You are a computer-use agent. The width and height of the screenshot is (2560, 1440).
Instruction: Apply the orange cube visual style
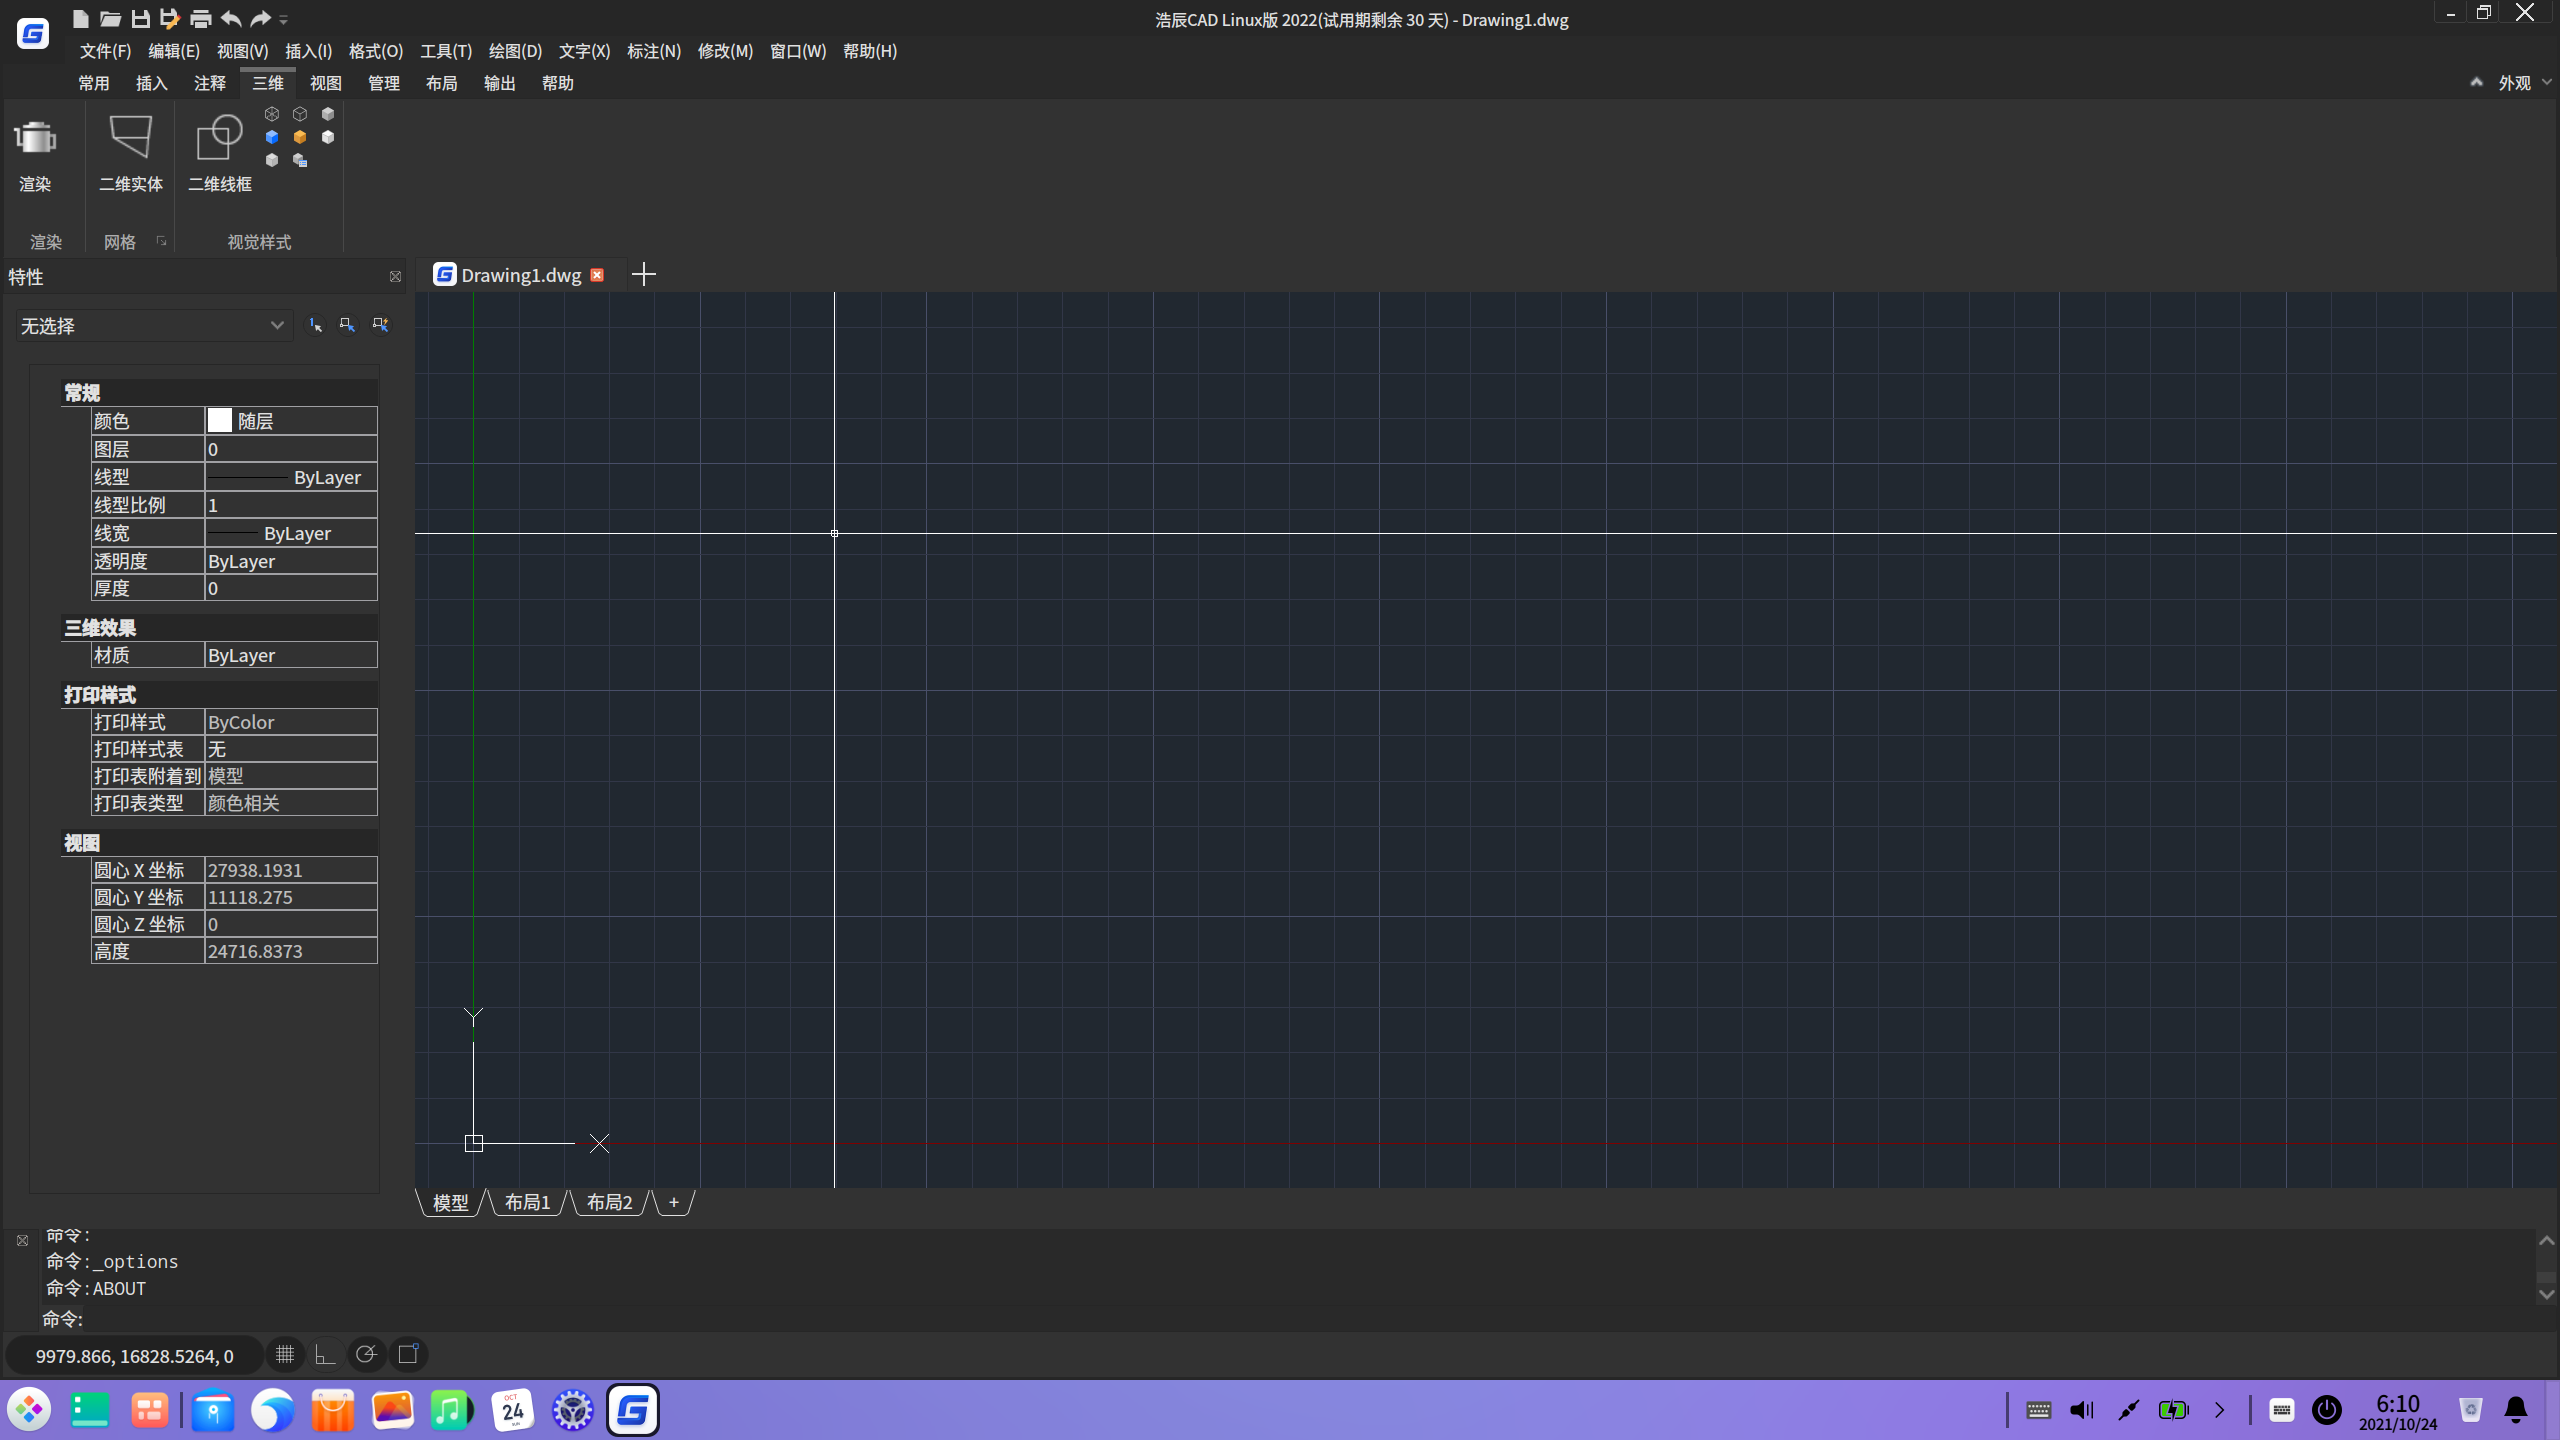coord(300,137)
